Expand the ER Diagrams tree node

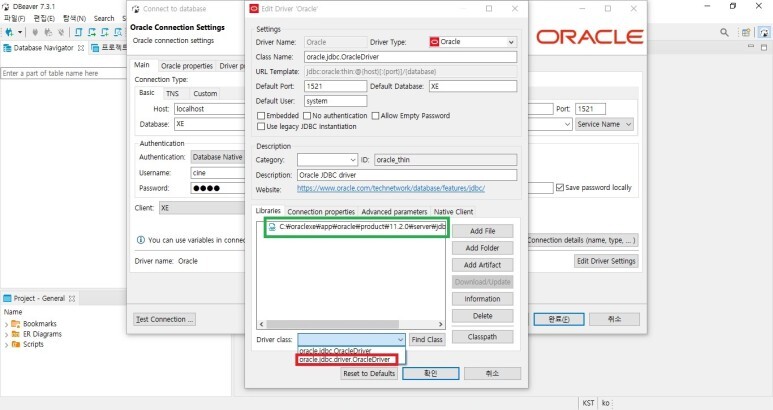coord(6,335)
